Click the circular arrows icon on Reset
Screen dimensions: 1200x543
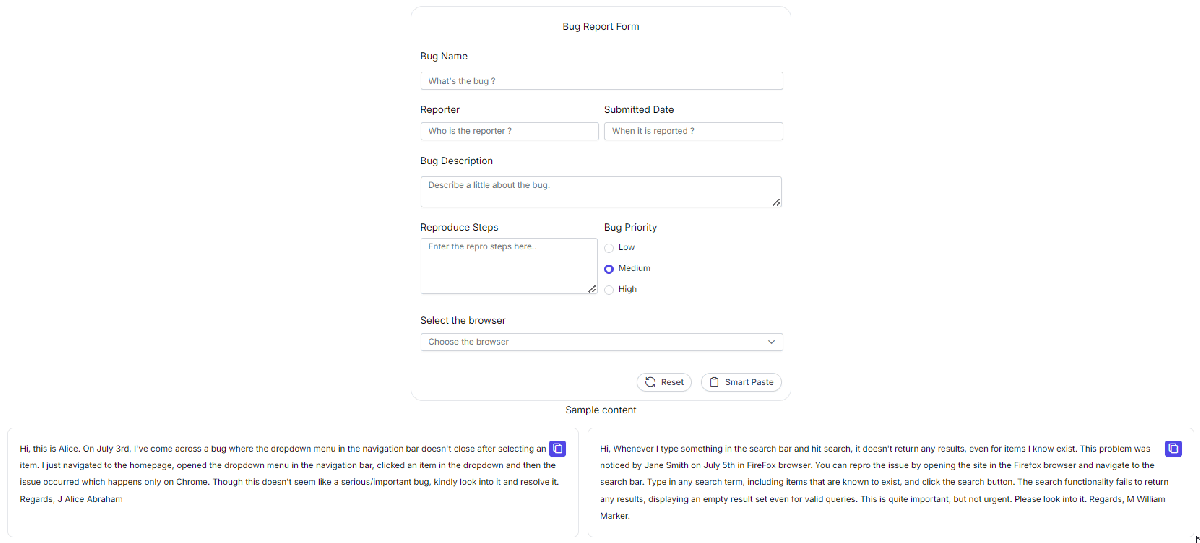click(x=650, y=382)
